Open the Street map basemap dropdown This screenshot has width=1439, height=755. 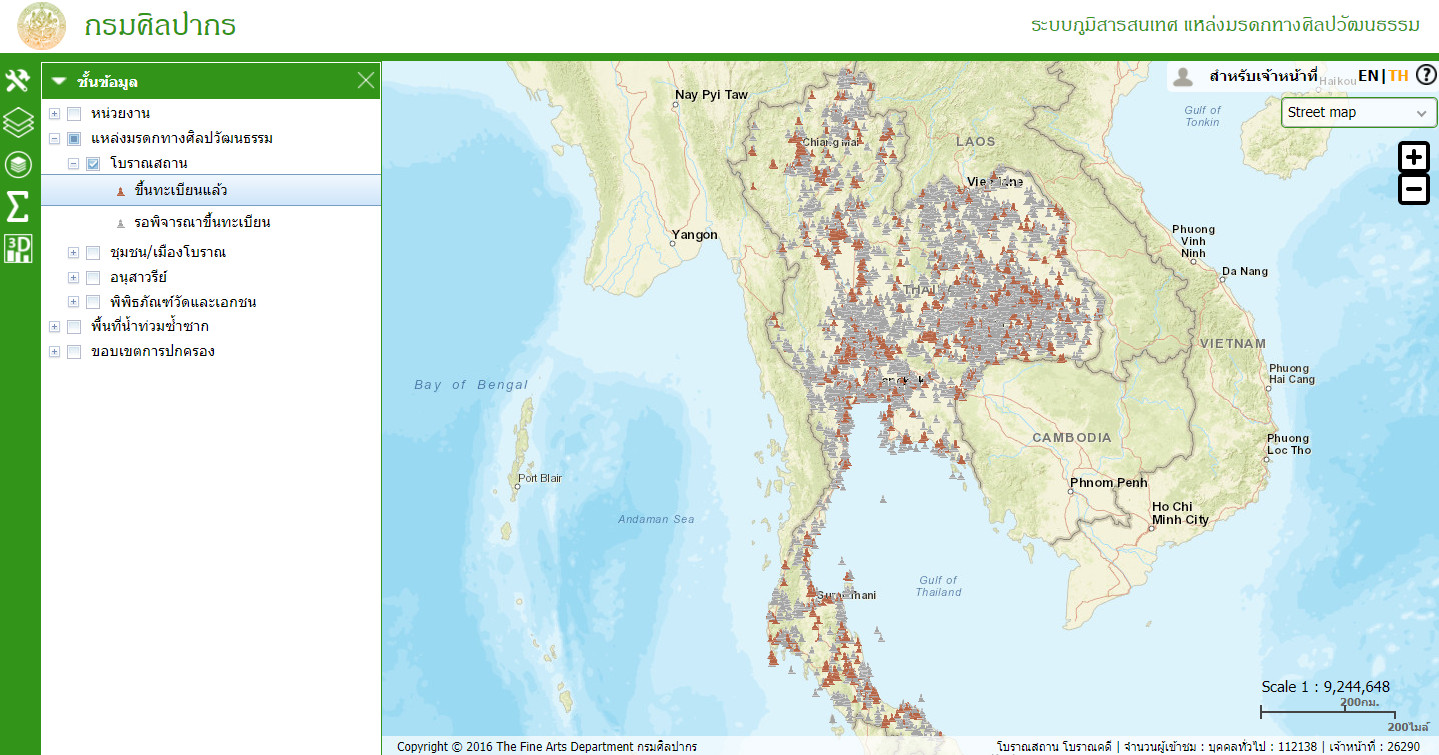(x=1358, y=113)
